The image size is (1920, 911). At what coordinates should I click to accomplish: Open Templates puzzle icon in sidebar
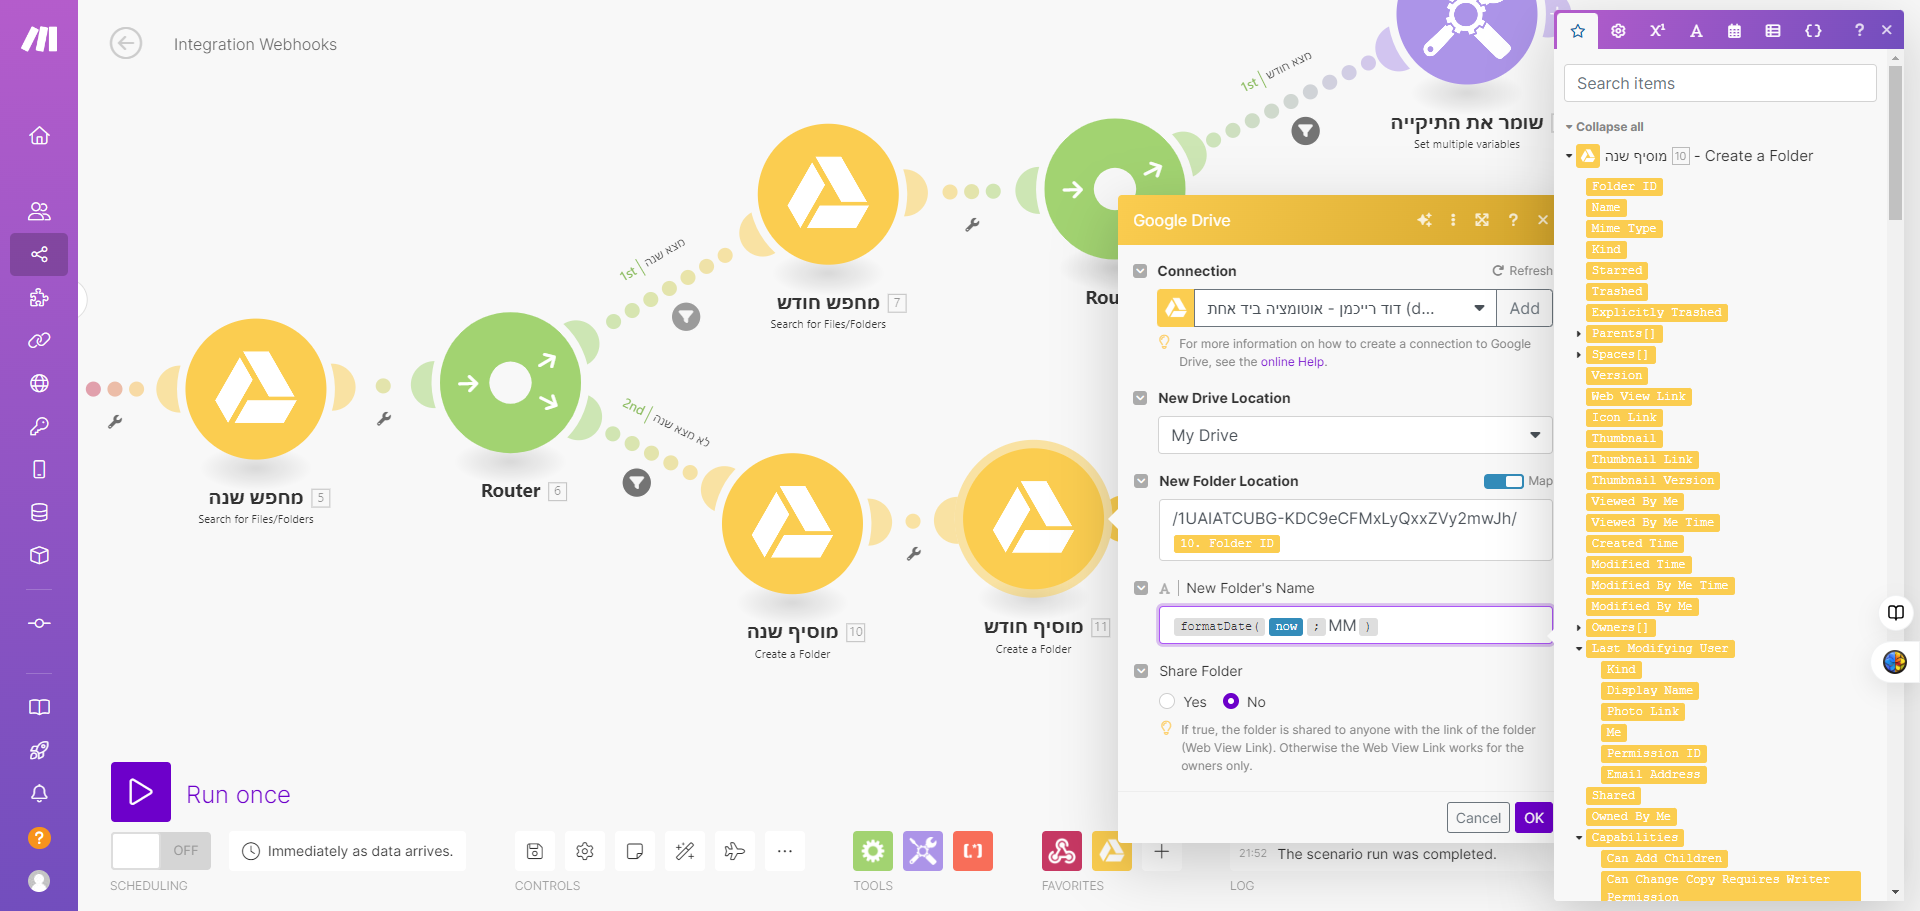[39, 297]
